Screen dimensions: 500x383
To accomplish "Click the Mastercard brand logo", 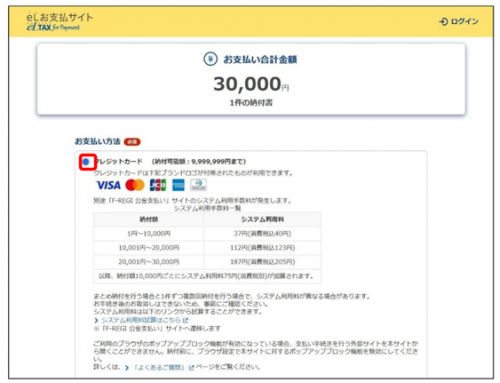I will point(135,185).
